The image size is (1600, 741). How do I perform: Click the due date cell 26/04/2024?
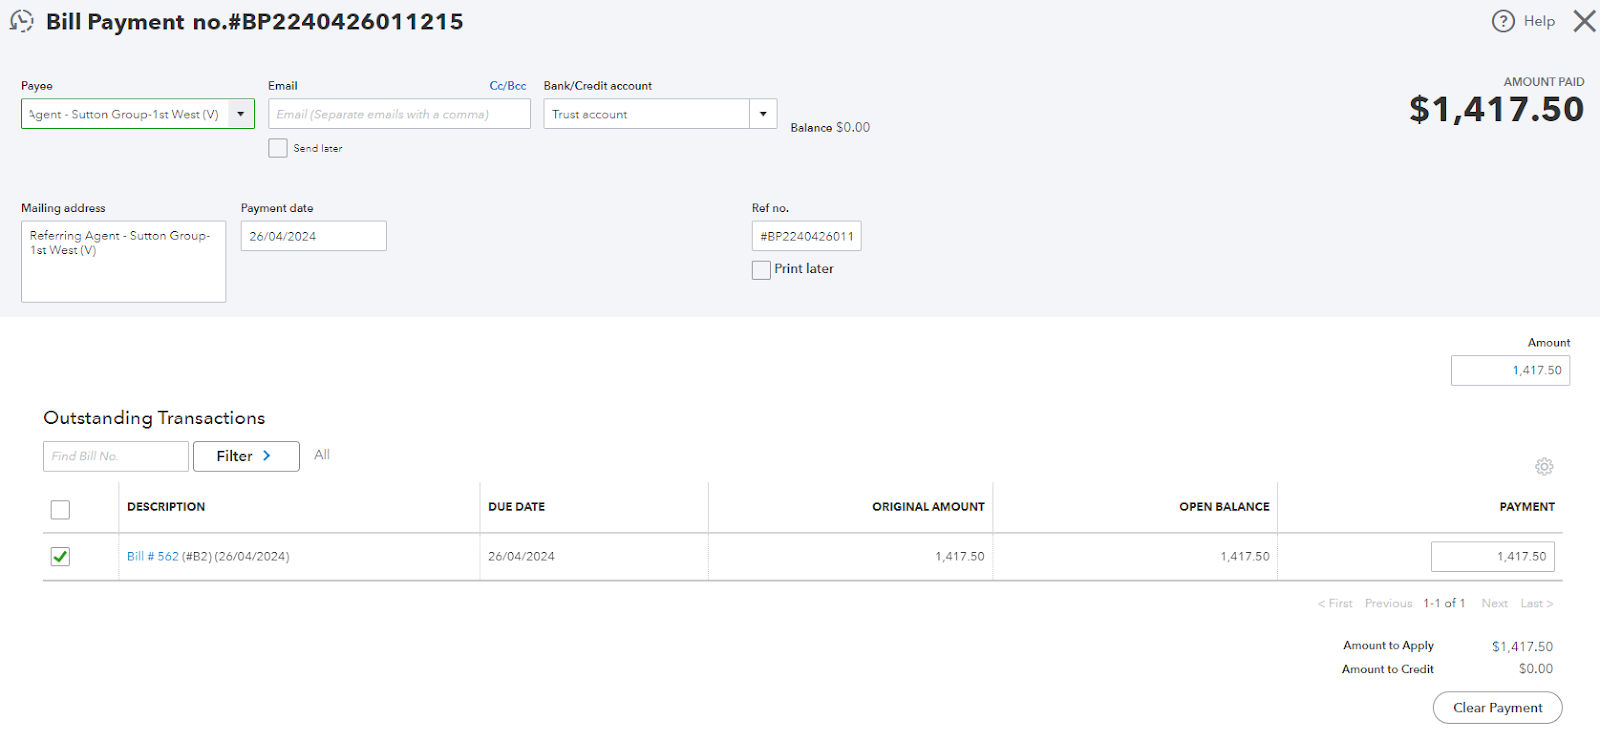coord(521,557)
